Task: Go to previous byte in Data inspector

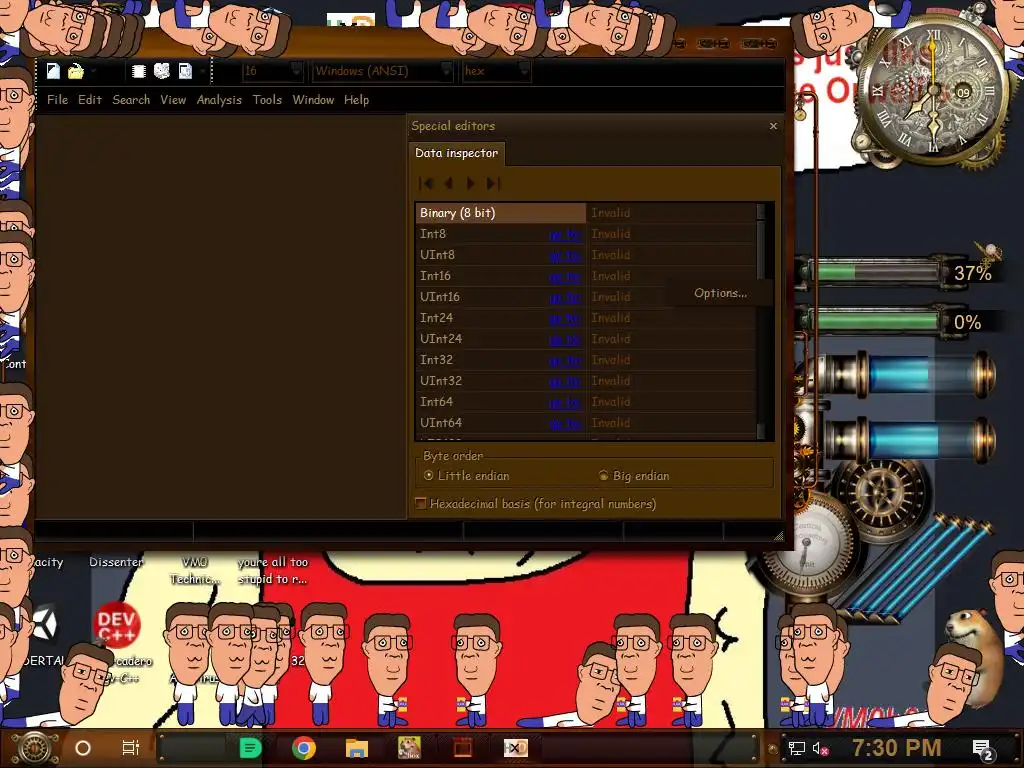Action: point(449,184)
